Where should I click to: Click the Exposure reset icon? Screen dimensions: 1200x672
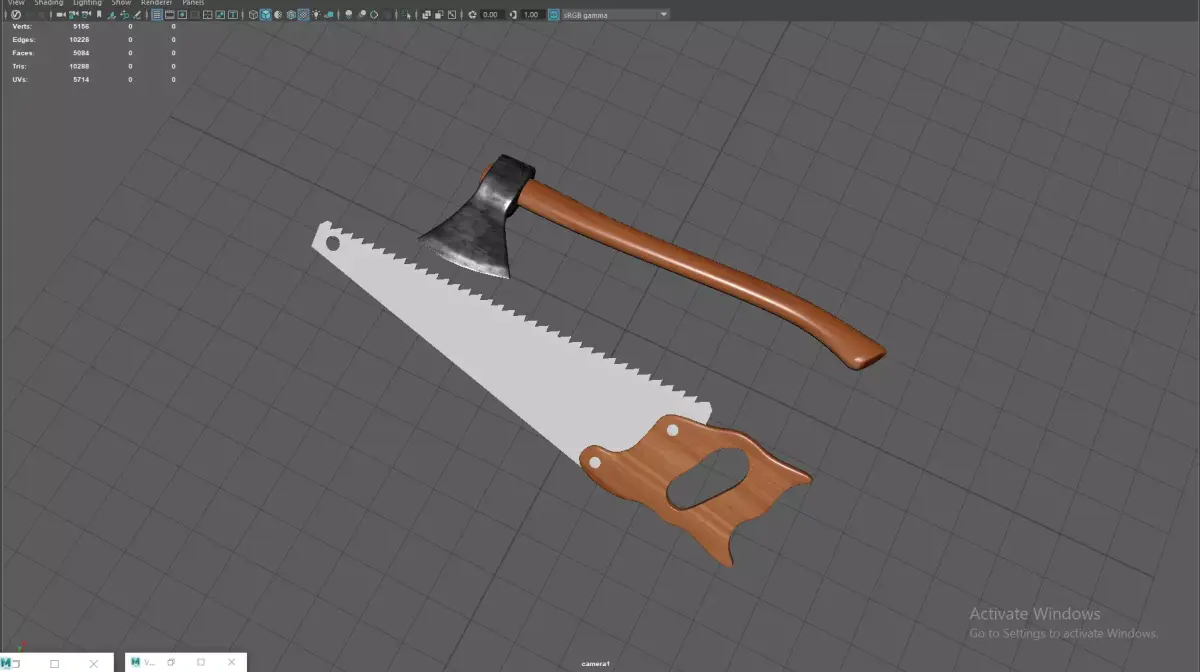[472, 15]
